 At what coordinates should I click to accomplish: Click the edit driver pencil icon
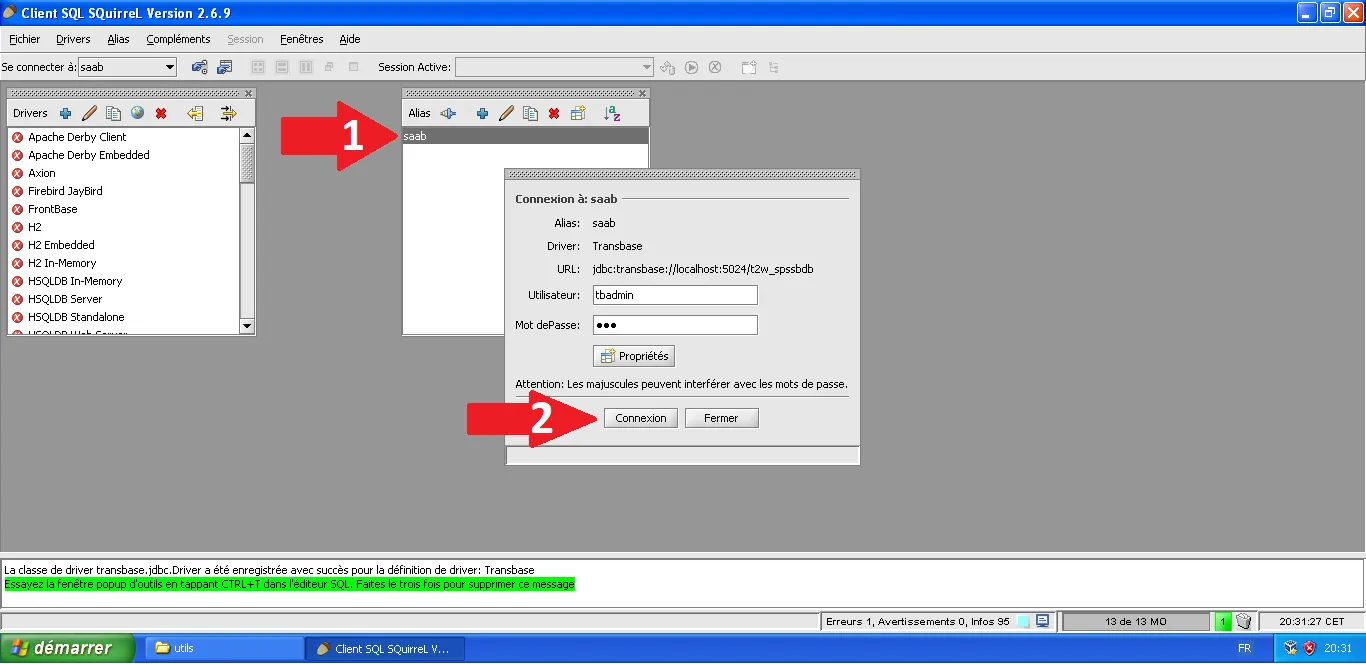pyautogui.click(x=89, y=113)
